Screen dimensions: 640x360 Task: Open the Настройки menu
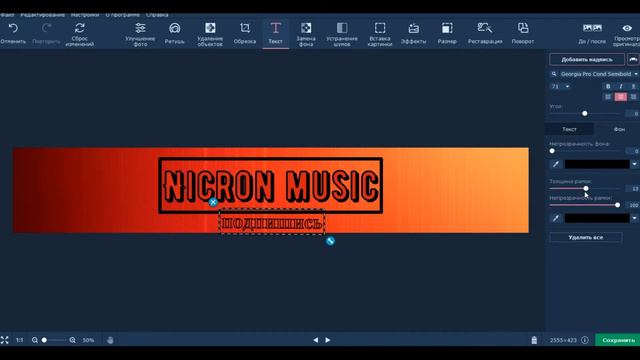pos(85,15)
